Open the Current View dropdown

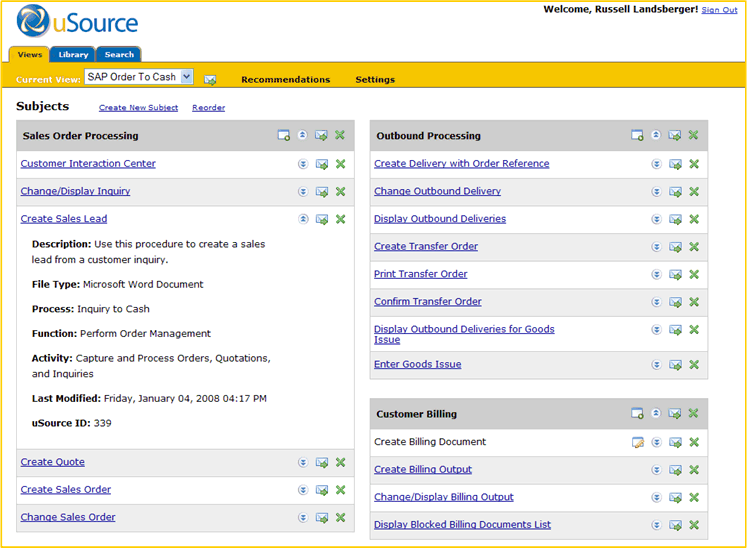pos(139,77)
